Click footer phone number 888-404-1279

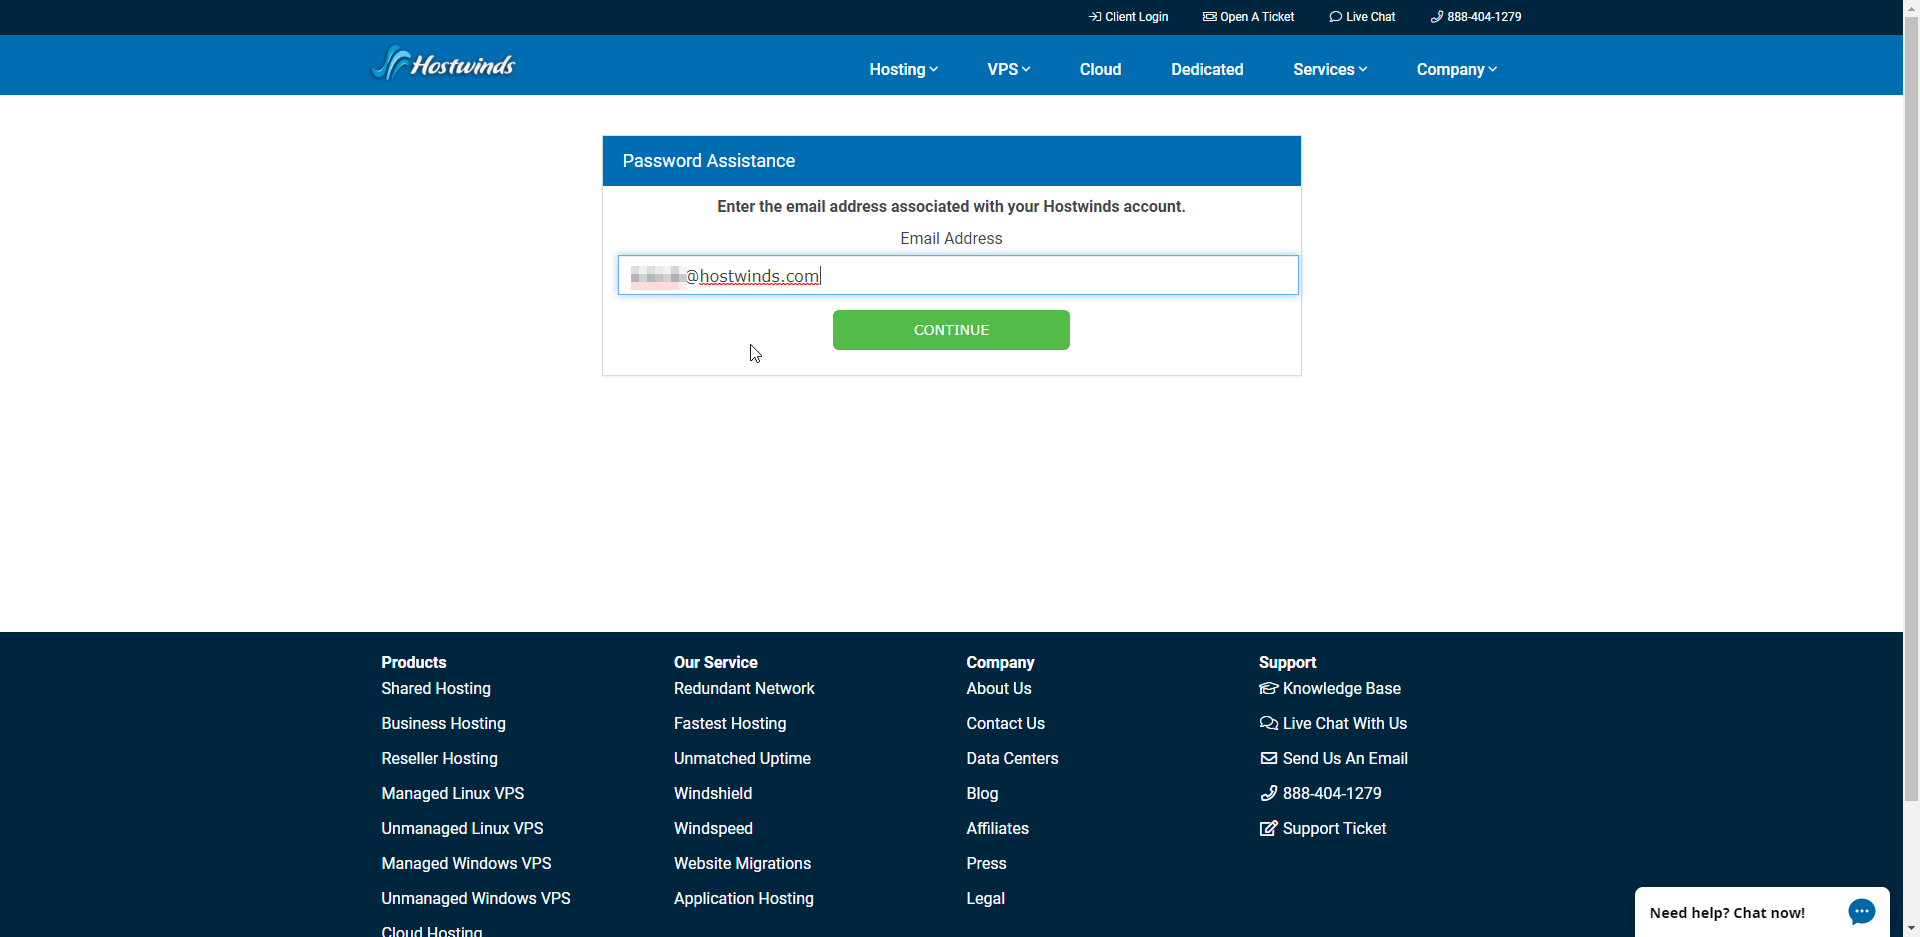point(1321,793)
